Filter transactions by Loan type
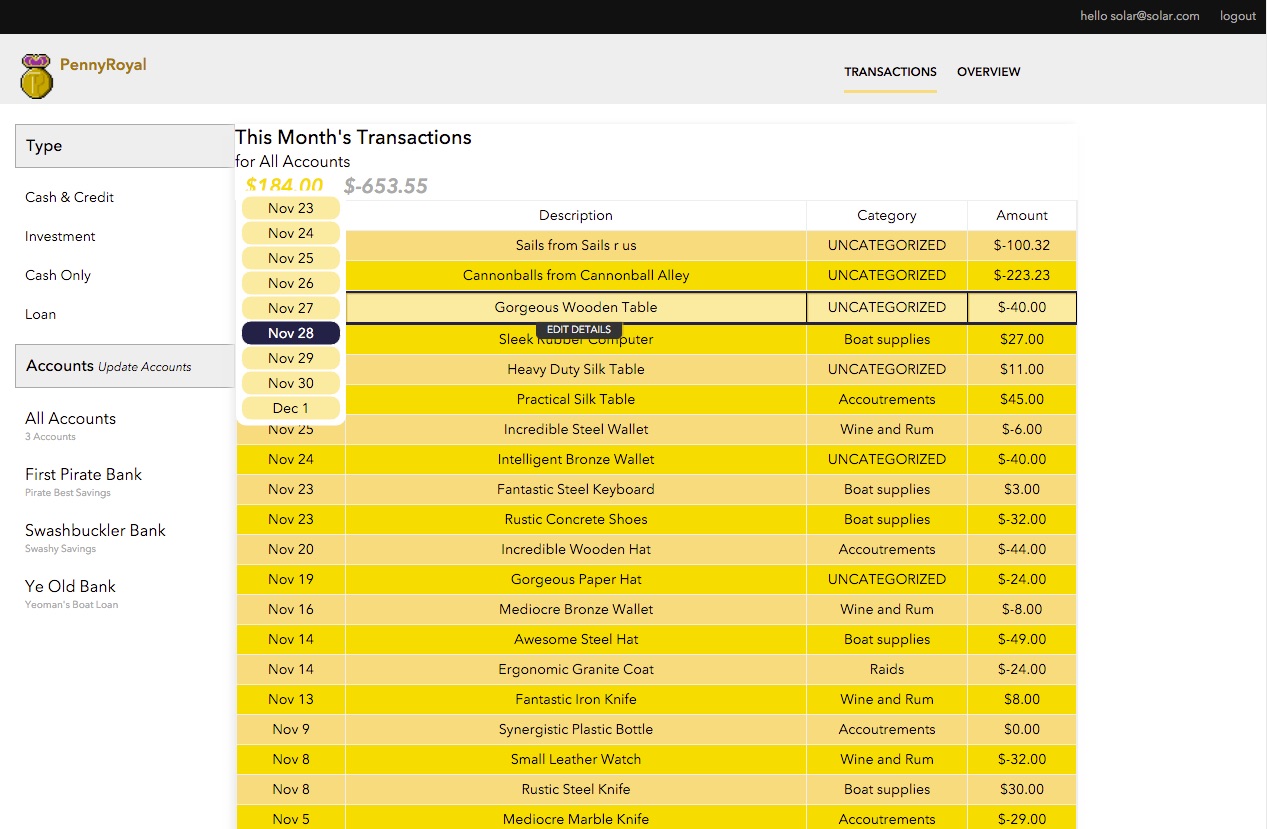This screenshot has width=1267, height=829. point(41,314)
